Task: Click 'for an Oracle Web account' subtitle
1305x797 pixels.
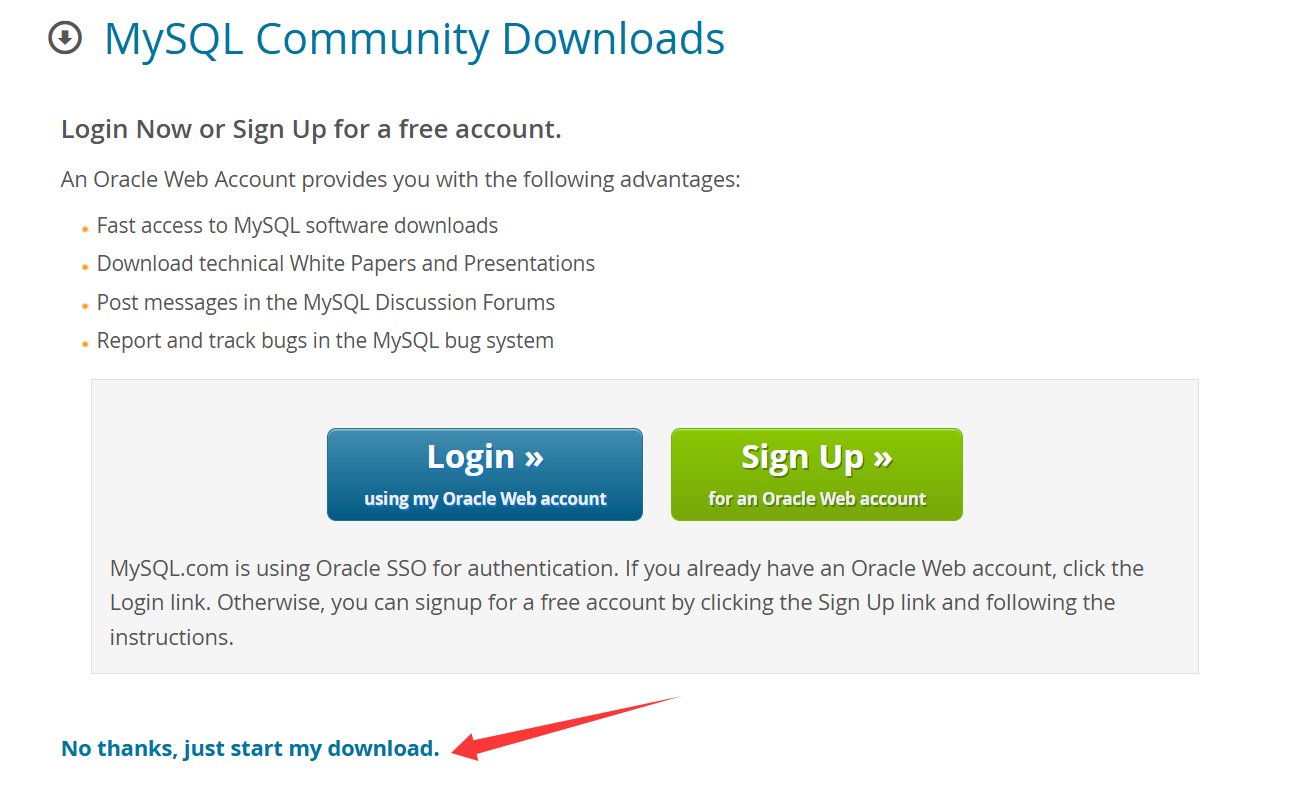Action: (x=817, y=499)
